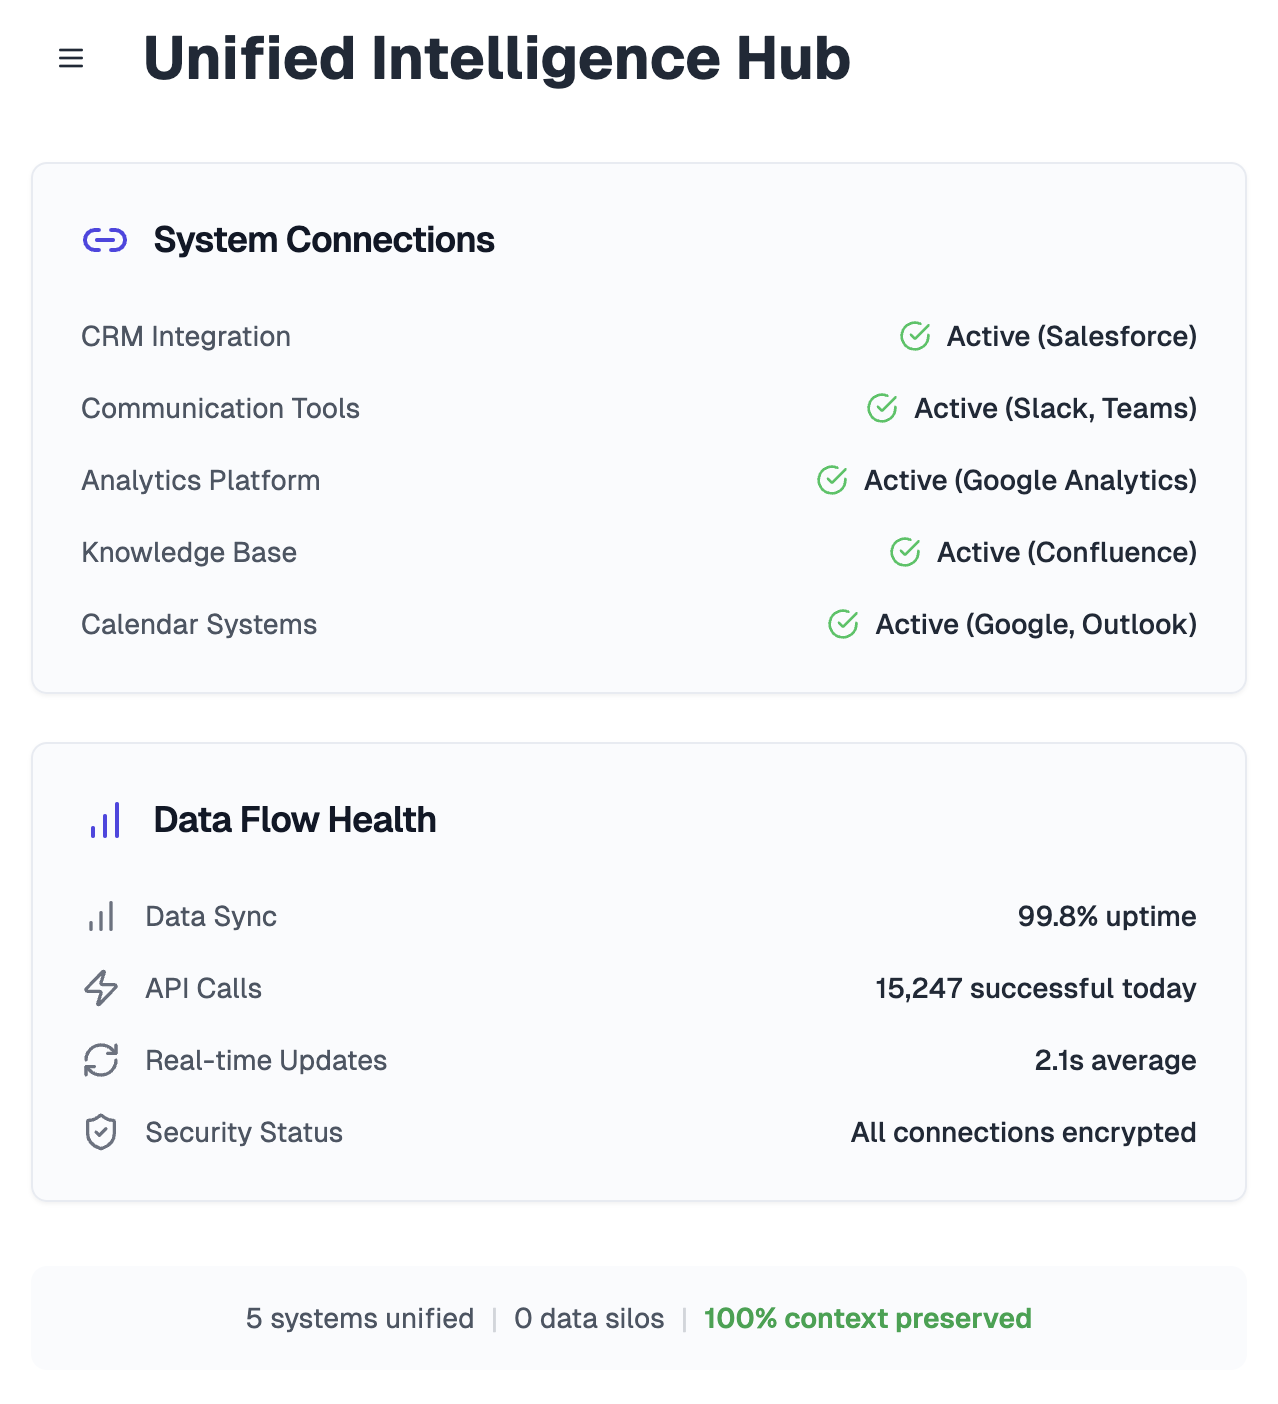Select the Knowledge Base label
This screenshot has height=1404, width=1278.
point(189,552)
